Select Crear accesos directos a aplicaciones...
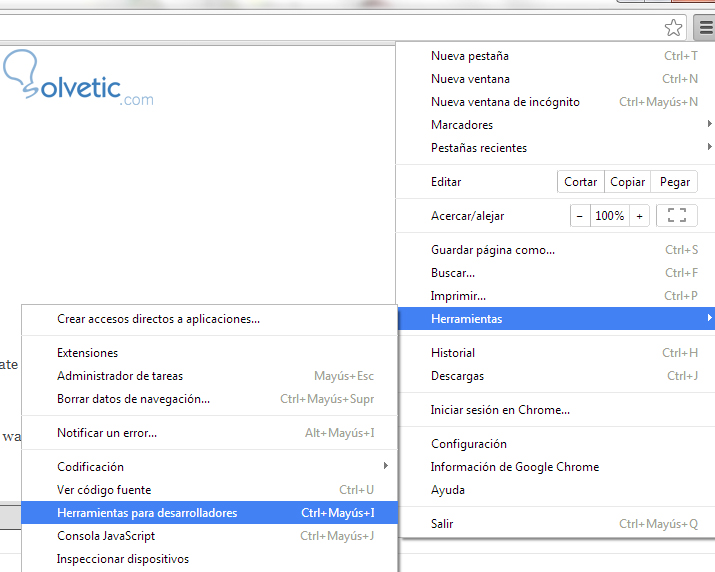This screenshot has width=715, height=572. (x=210, y=319)
